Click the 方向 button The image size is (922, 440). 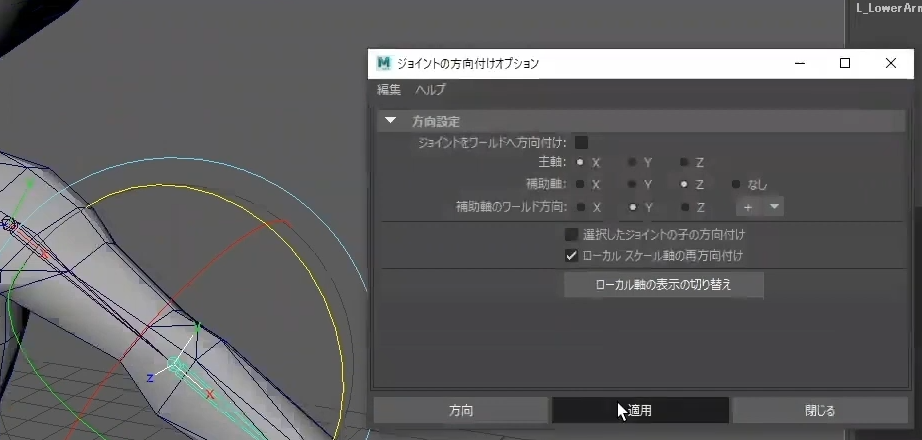(461, 410)
